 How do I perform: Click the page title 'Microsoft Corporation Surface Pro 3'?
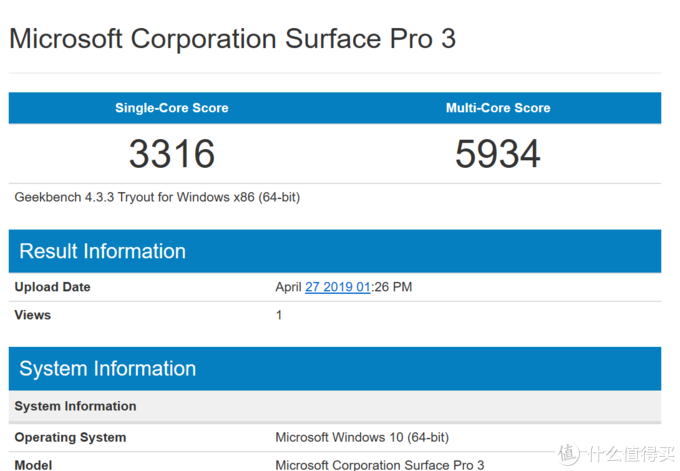[x=232, y=39]
